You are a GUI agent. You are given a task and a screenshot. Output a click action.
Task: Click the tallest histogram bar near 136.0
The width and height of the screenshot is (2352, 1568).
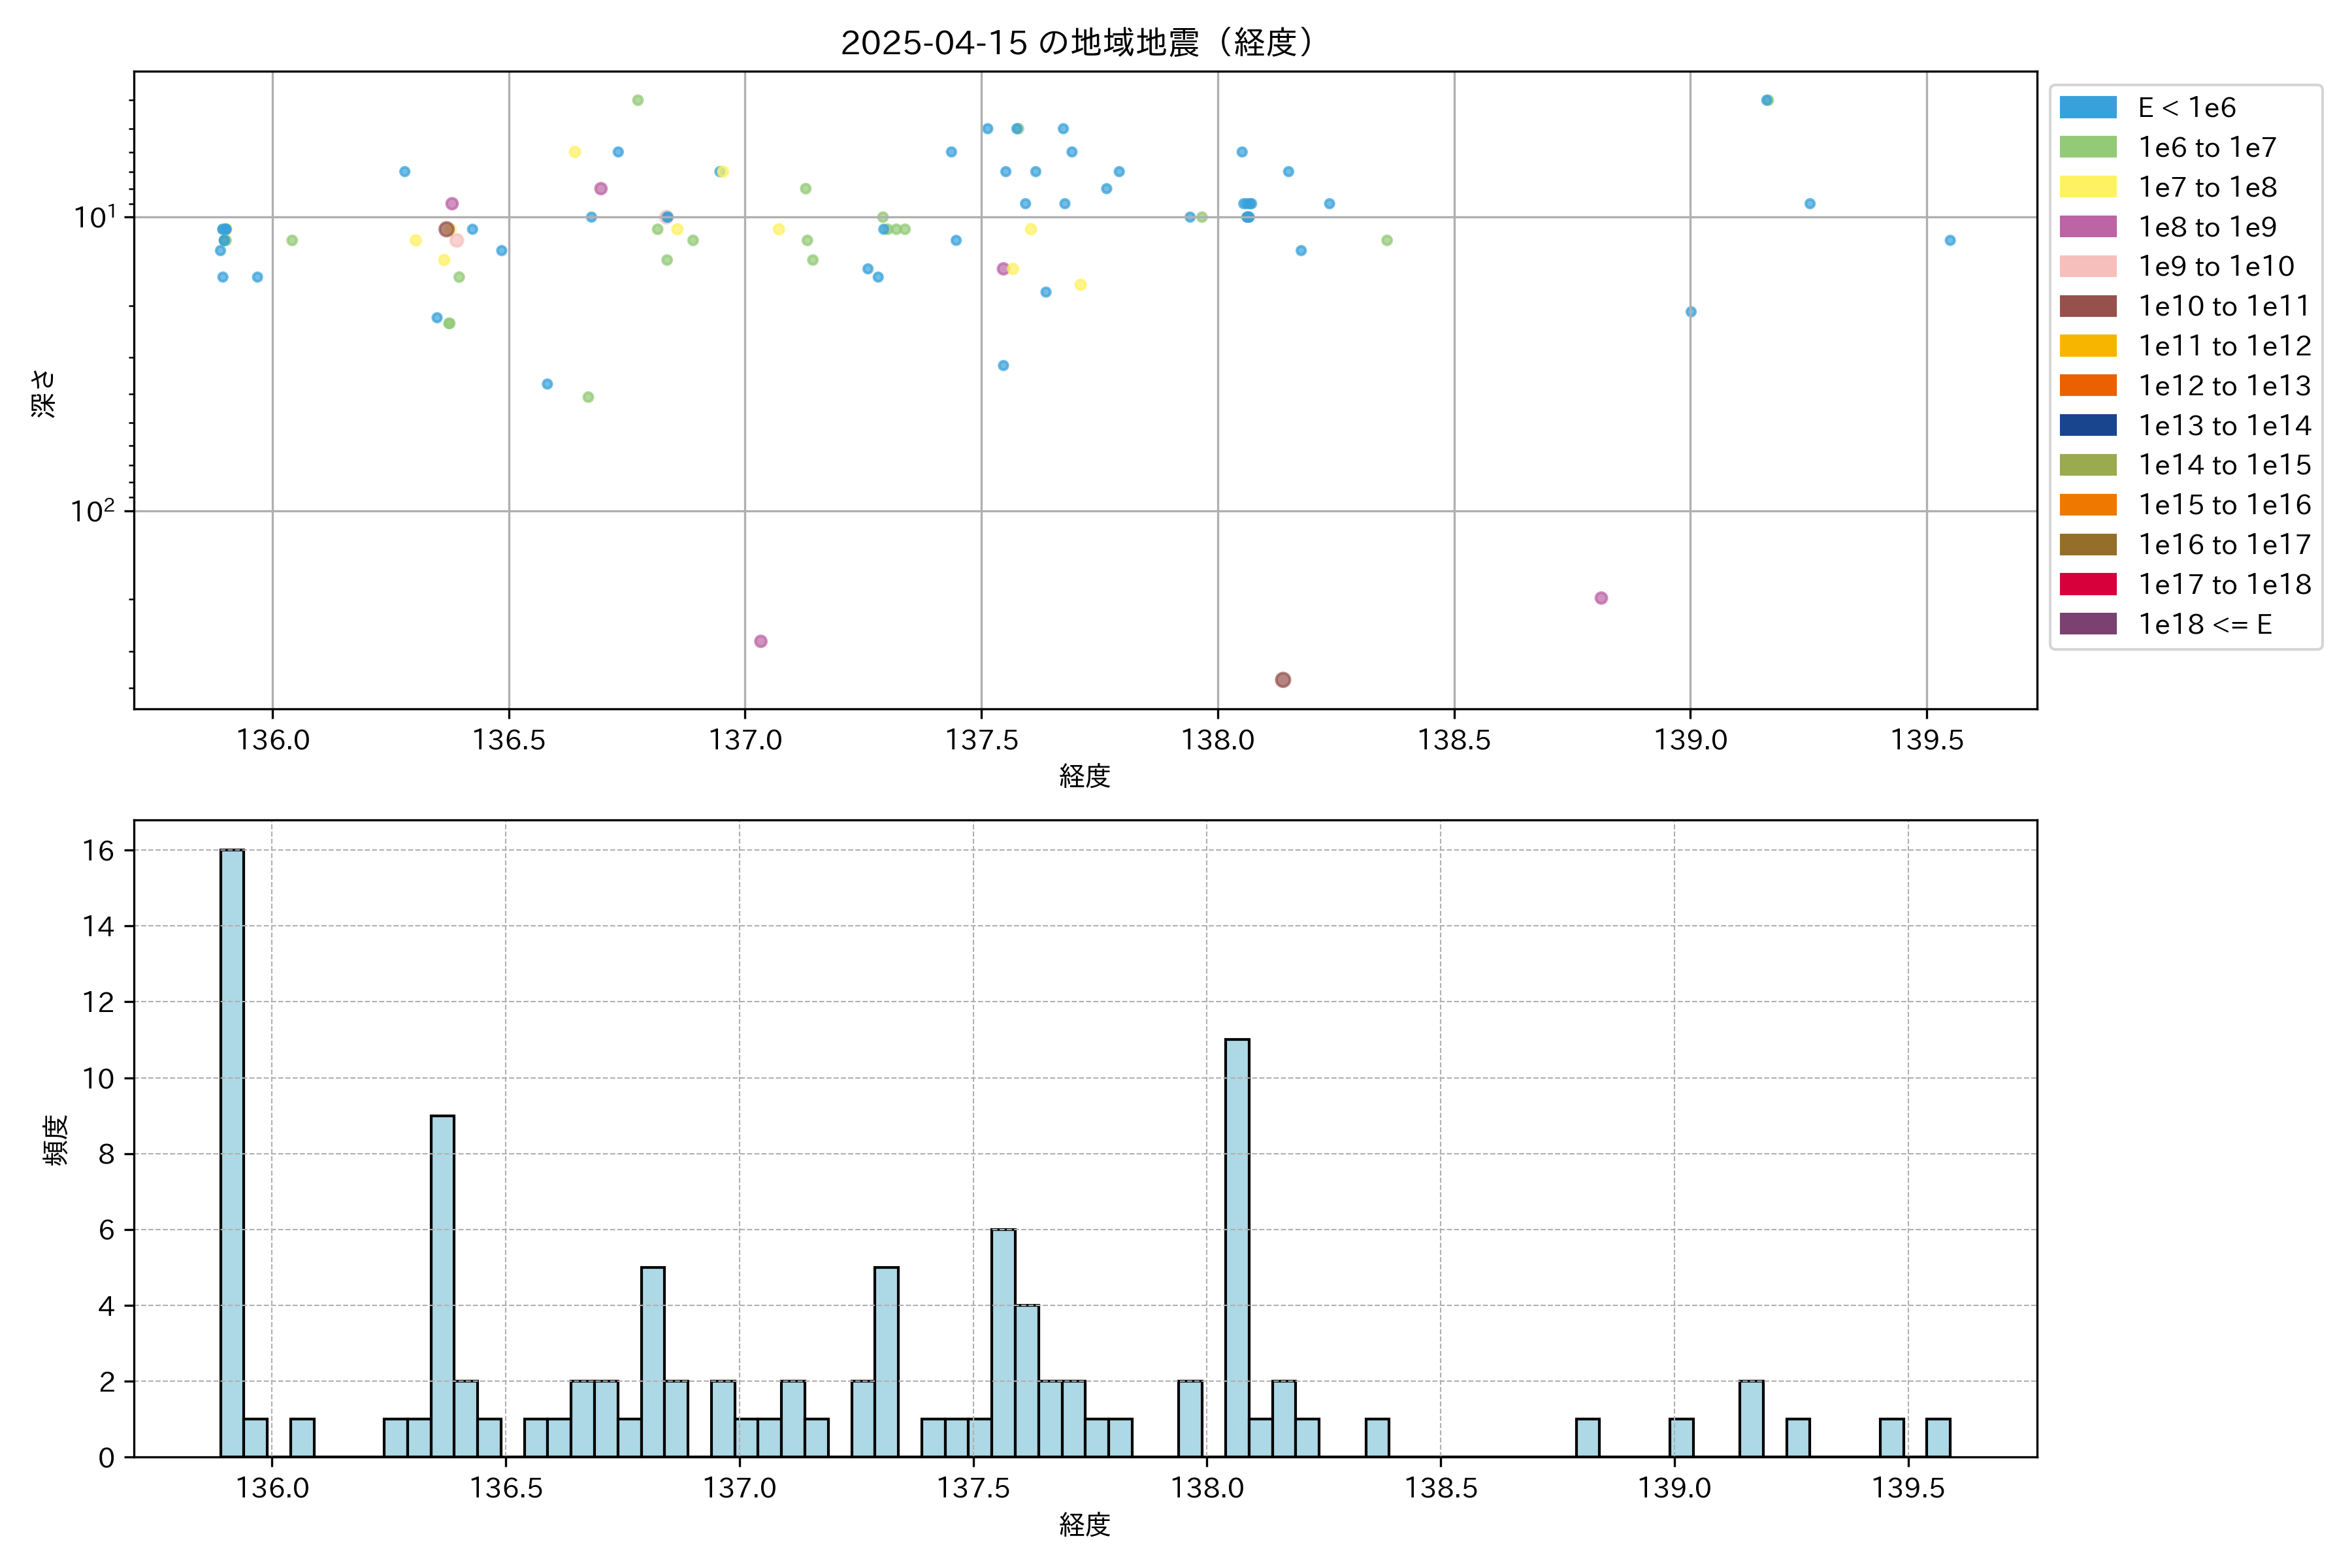(x=232, y=1152)
